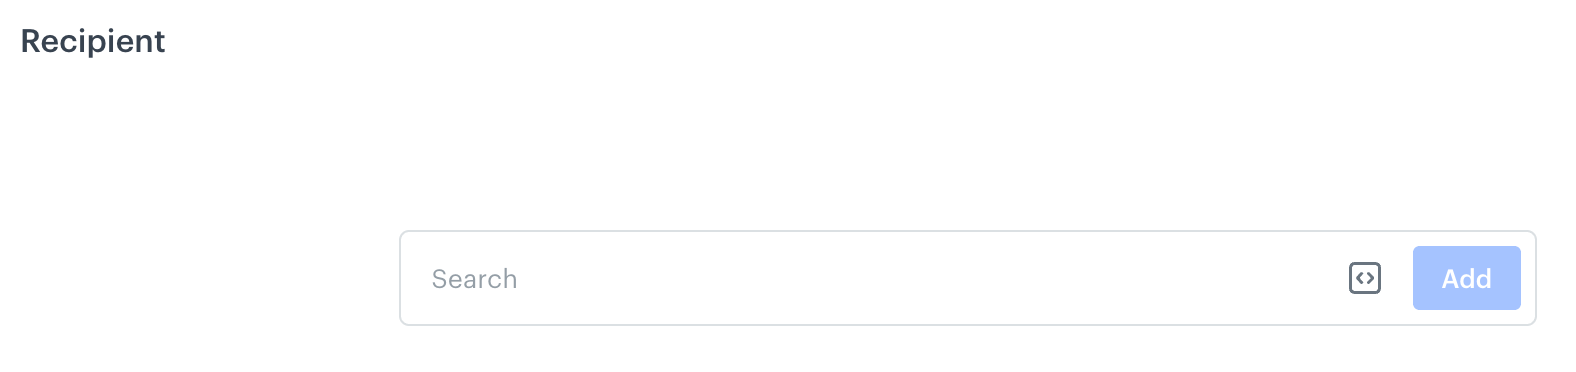Add the recipient using the blue button
The width and height of the screenshot is (1576, 372).
click(1466, 278)
